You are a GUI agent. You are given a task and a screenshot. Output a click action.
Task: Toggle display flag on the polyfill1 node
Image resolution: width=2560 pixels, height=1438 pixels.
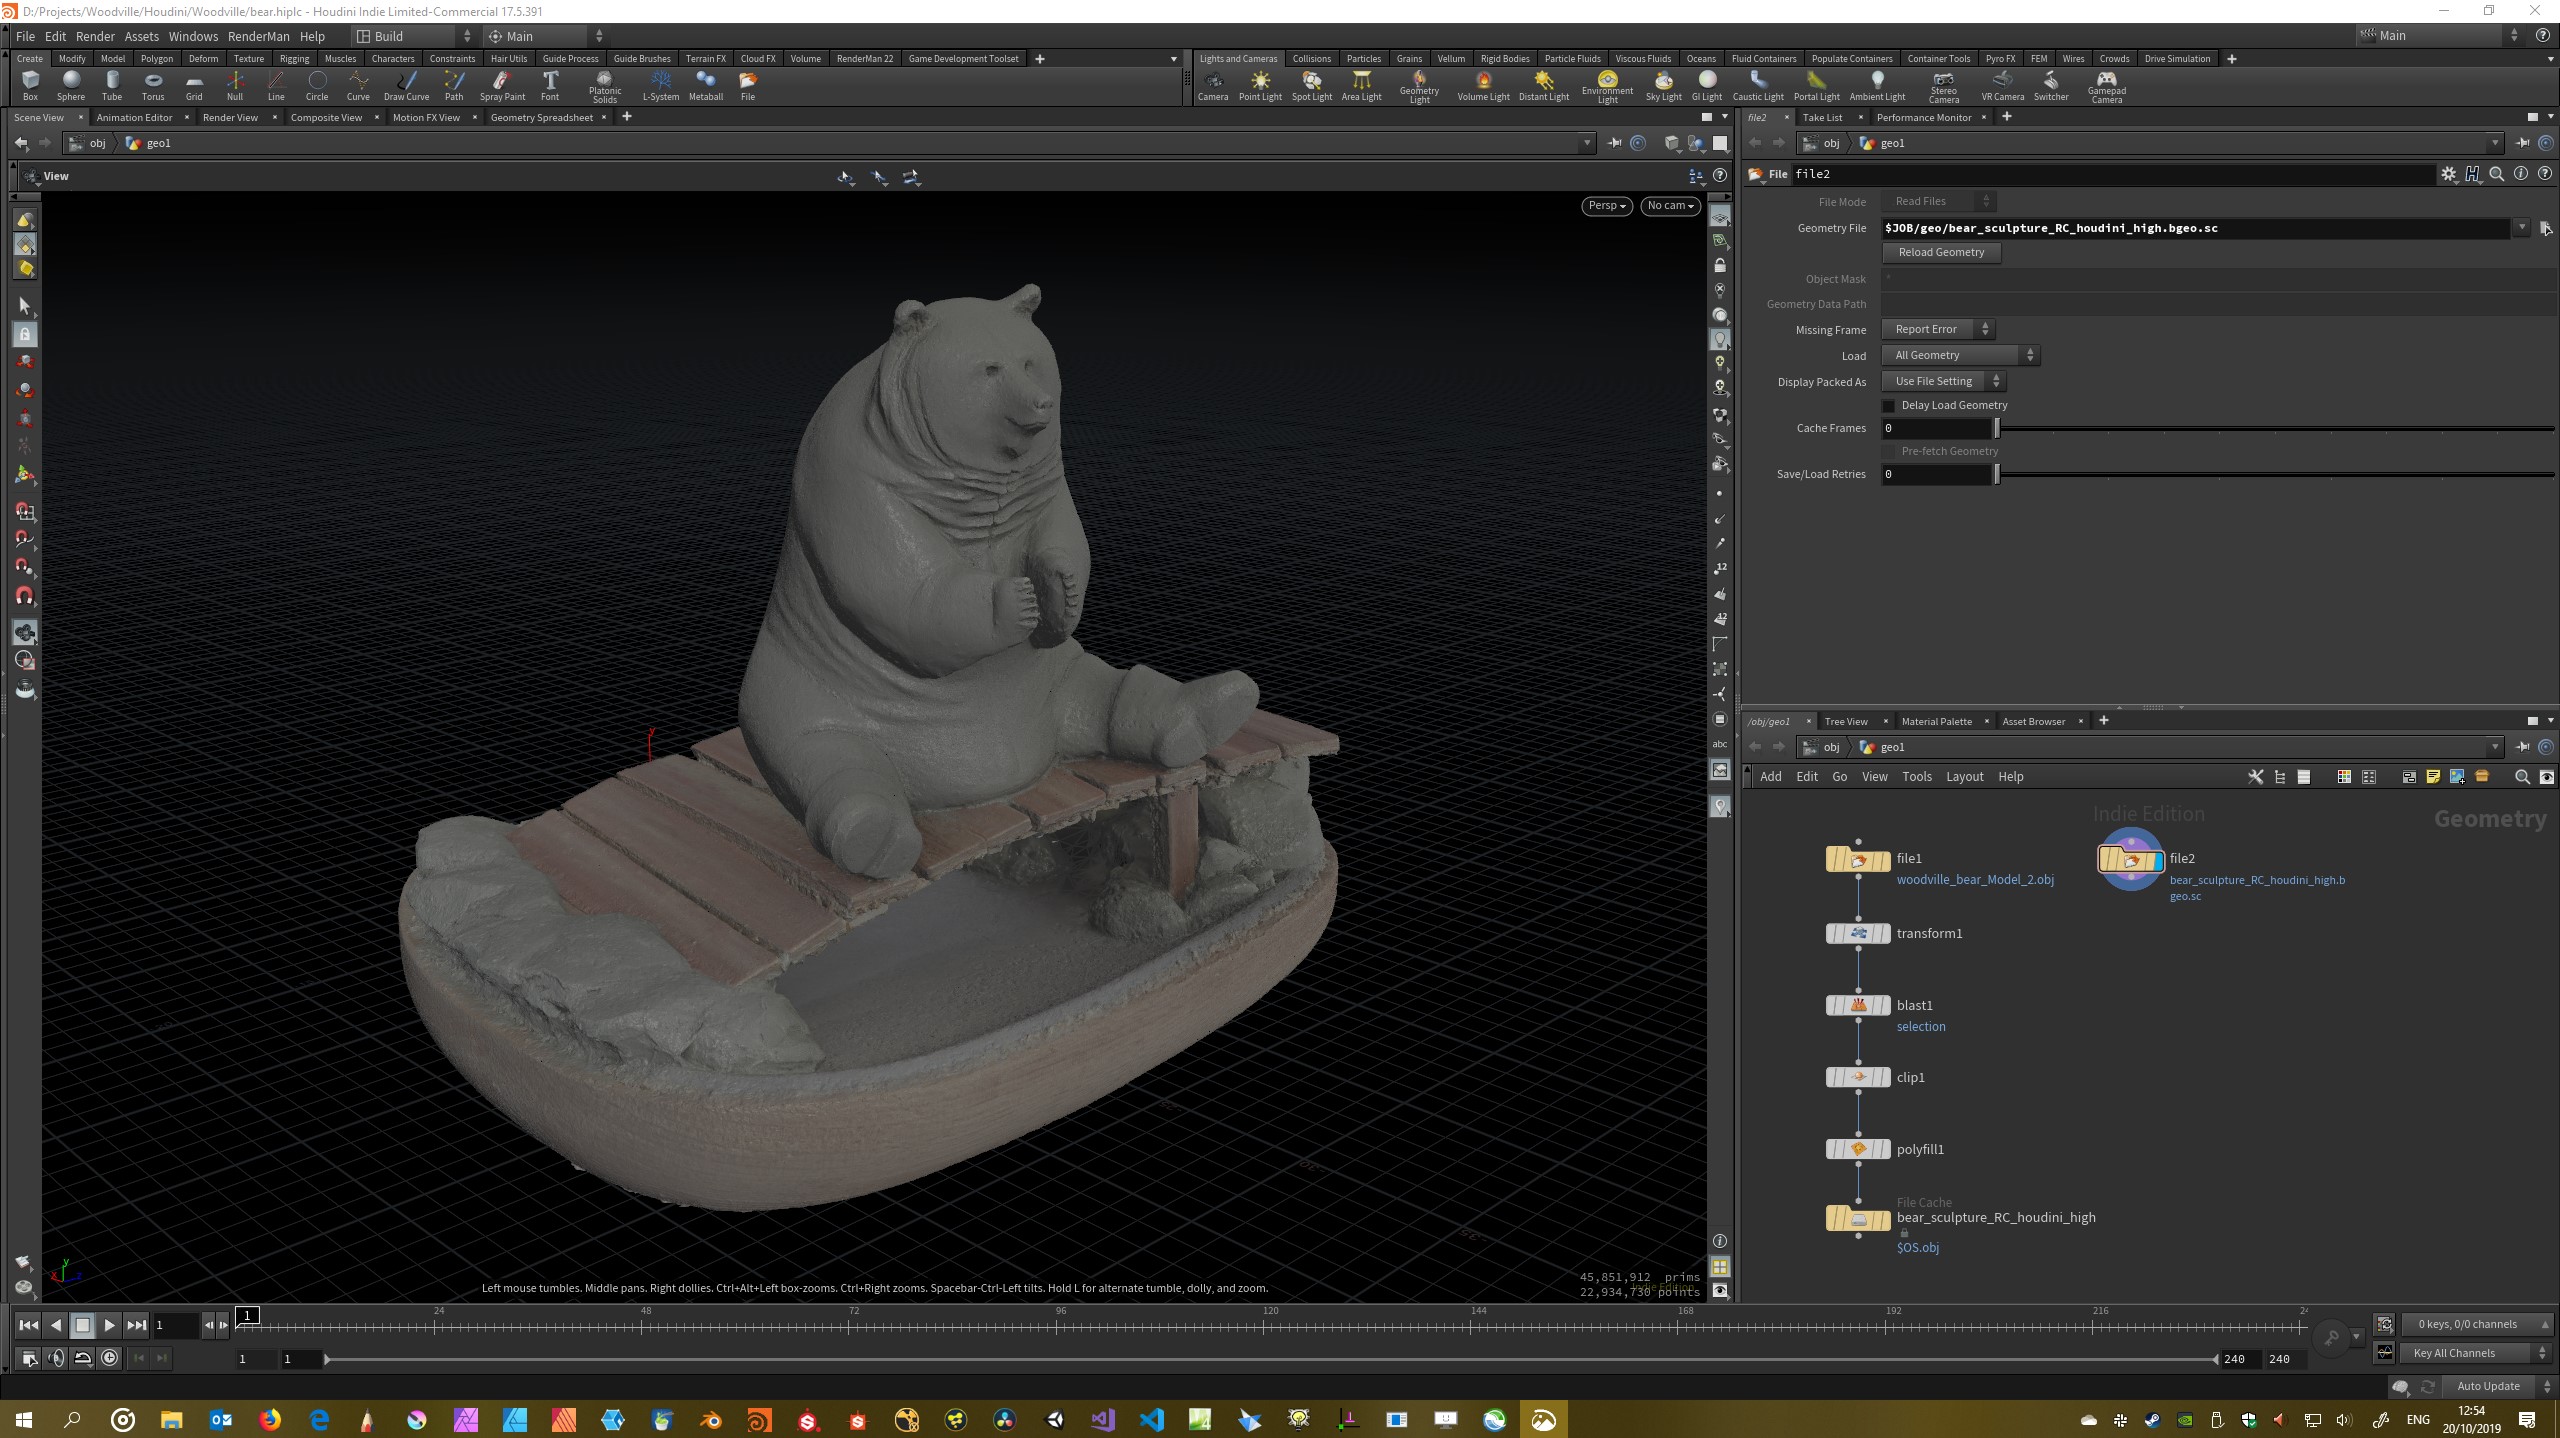(1884, 1149)
